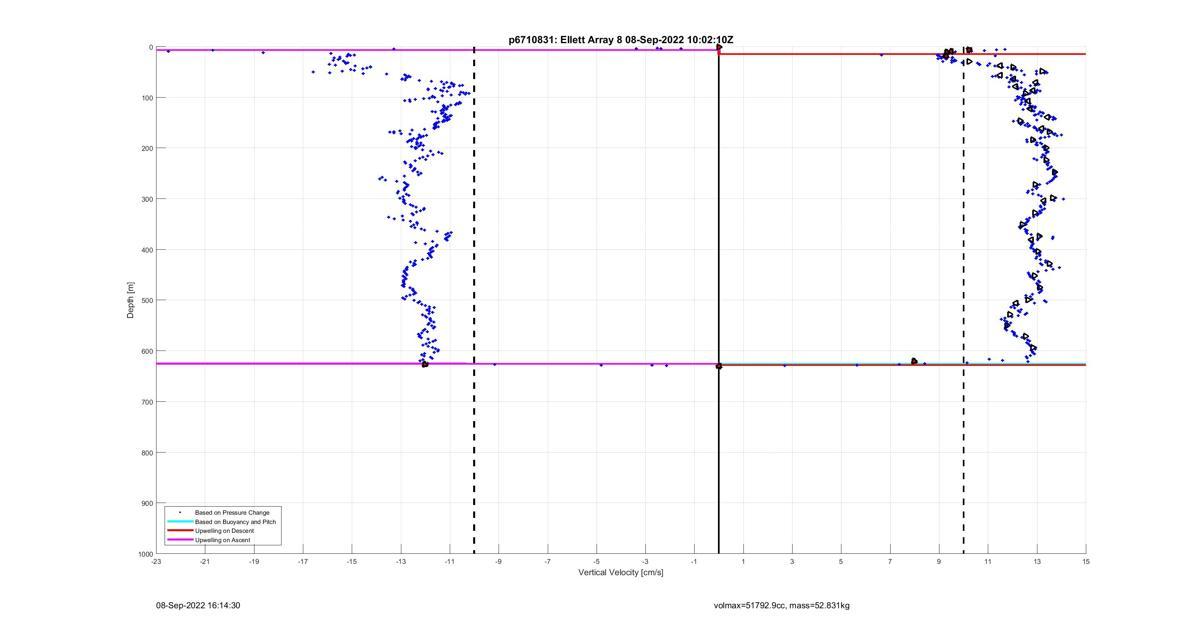
Task: Click x-axis tick label '-7'
Action: [547, 561]
